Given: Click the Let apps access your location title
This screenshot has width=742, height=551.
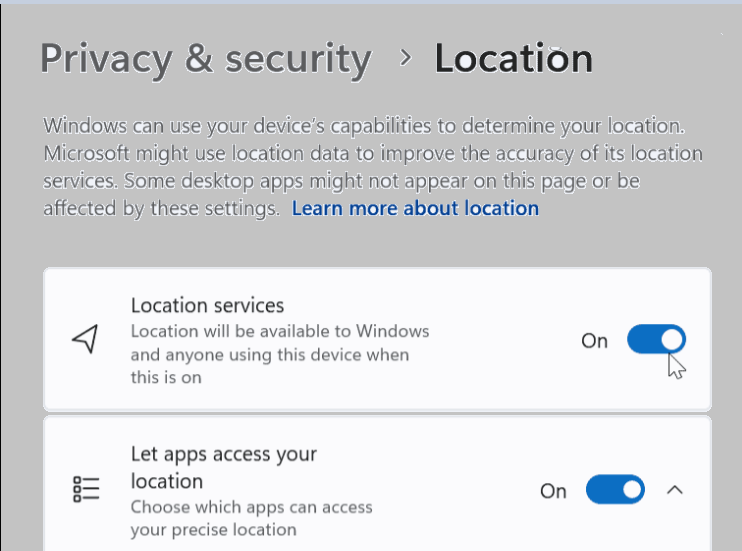Looking at the screenshot, I should pyautogui.click(x=223, y=467).
